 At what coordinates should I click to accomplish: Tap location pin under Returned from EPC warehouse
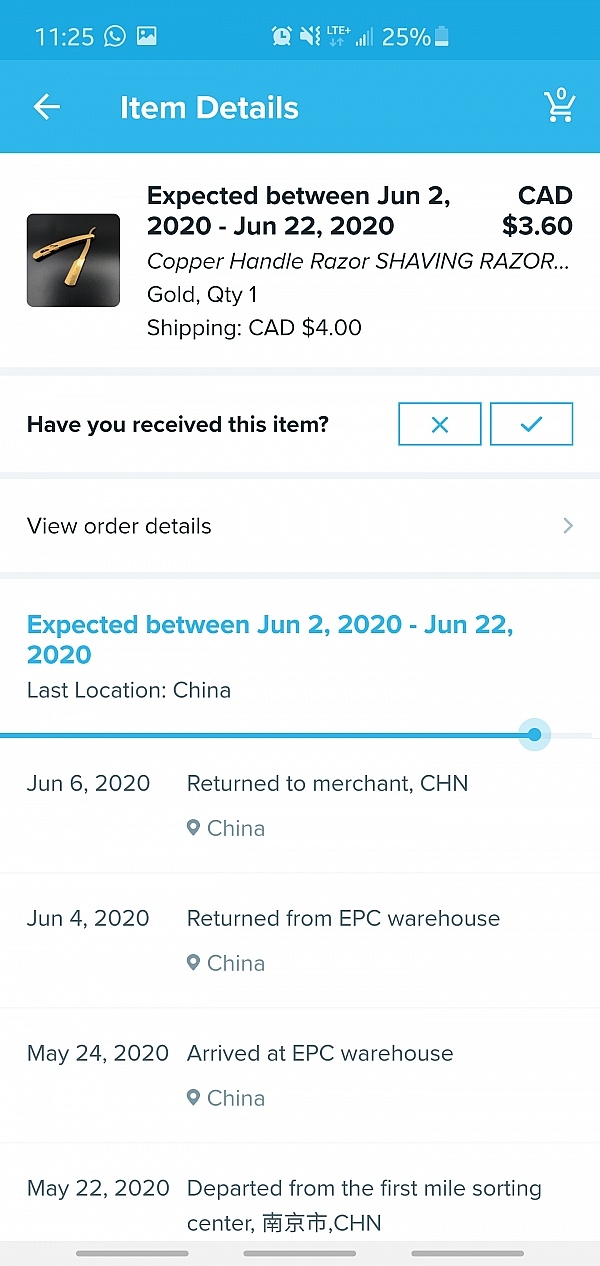click(x=194, y=963)
